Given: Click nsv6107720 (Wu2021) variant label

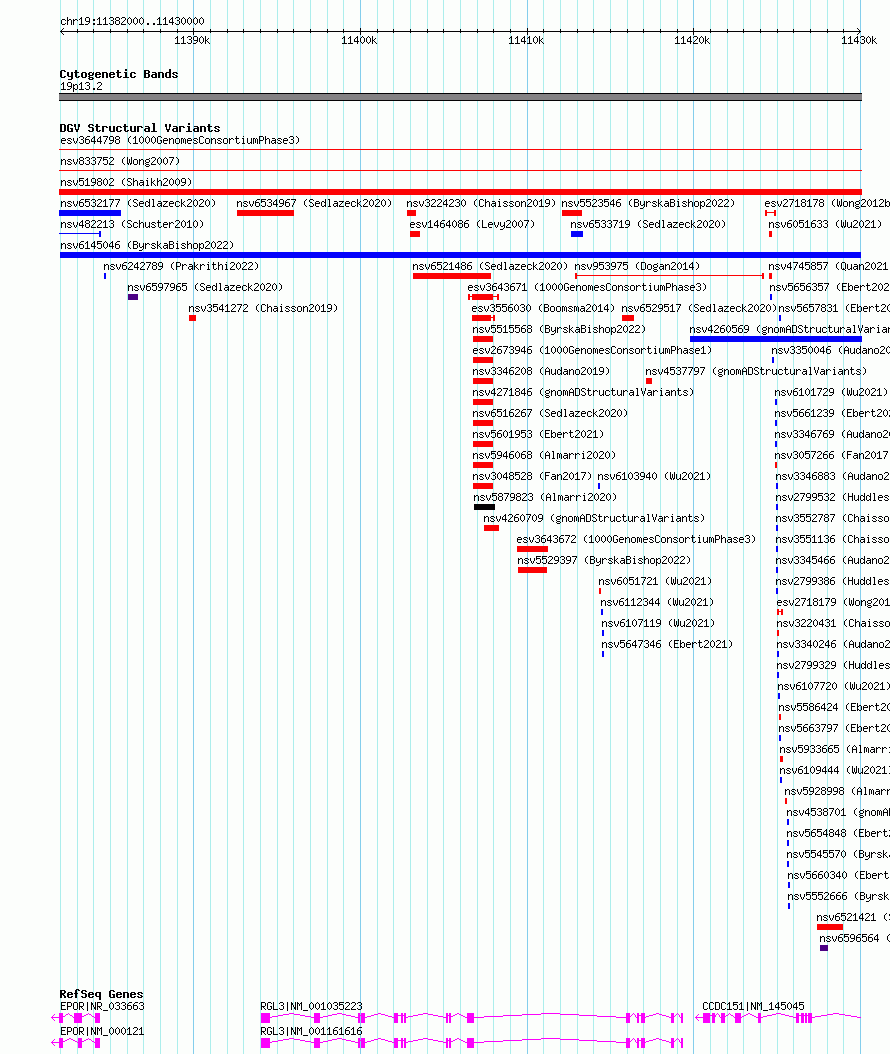Looking at the screenshot, I should coord(834,686).
